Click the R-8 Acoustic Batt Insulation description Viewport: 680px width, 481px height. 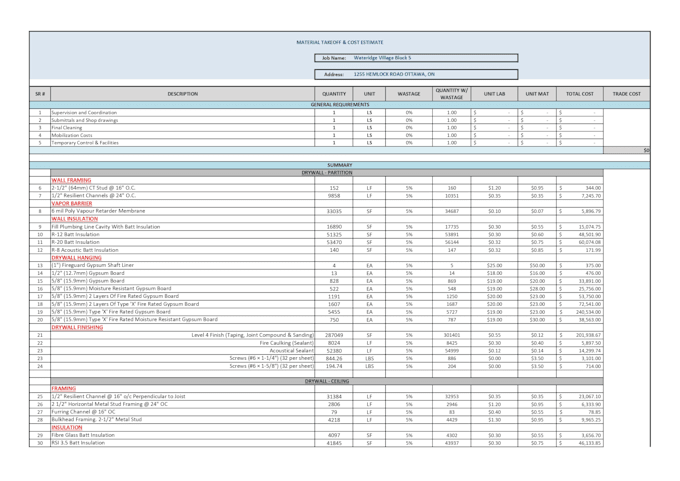(x=183, y=250)
